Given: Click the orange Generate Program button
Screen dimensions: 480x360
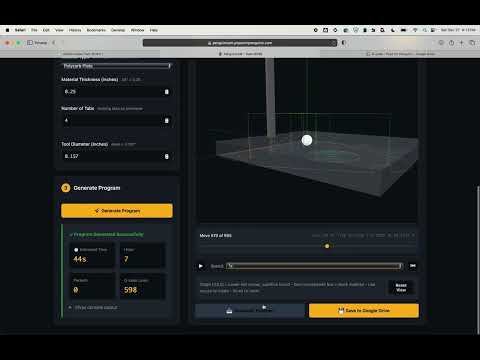Looking at the screenshot, I should [117, 211].
